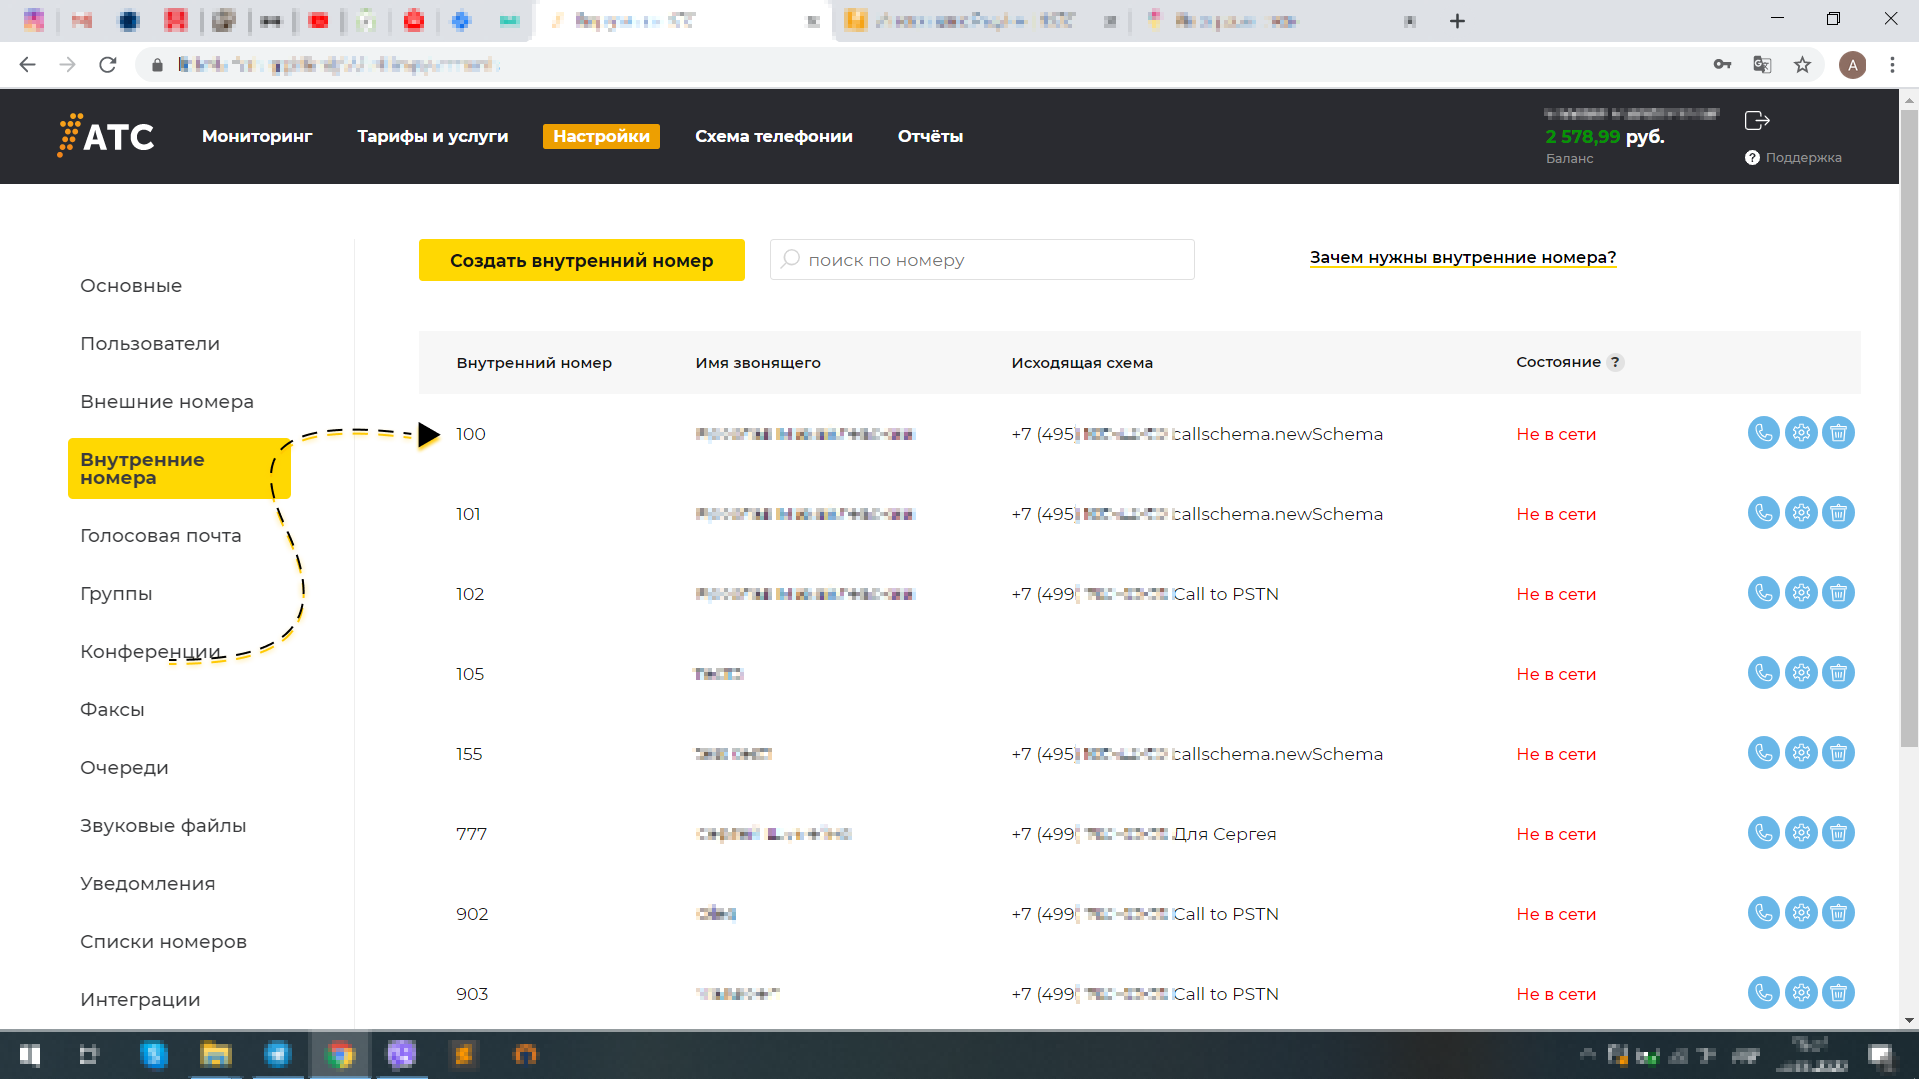Image resolution: width=1919 pixels, height=1079 pixels.
Task: Click the page vertical scrollbar
Action: [1908, 450]
